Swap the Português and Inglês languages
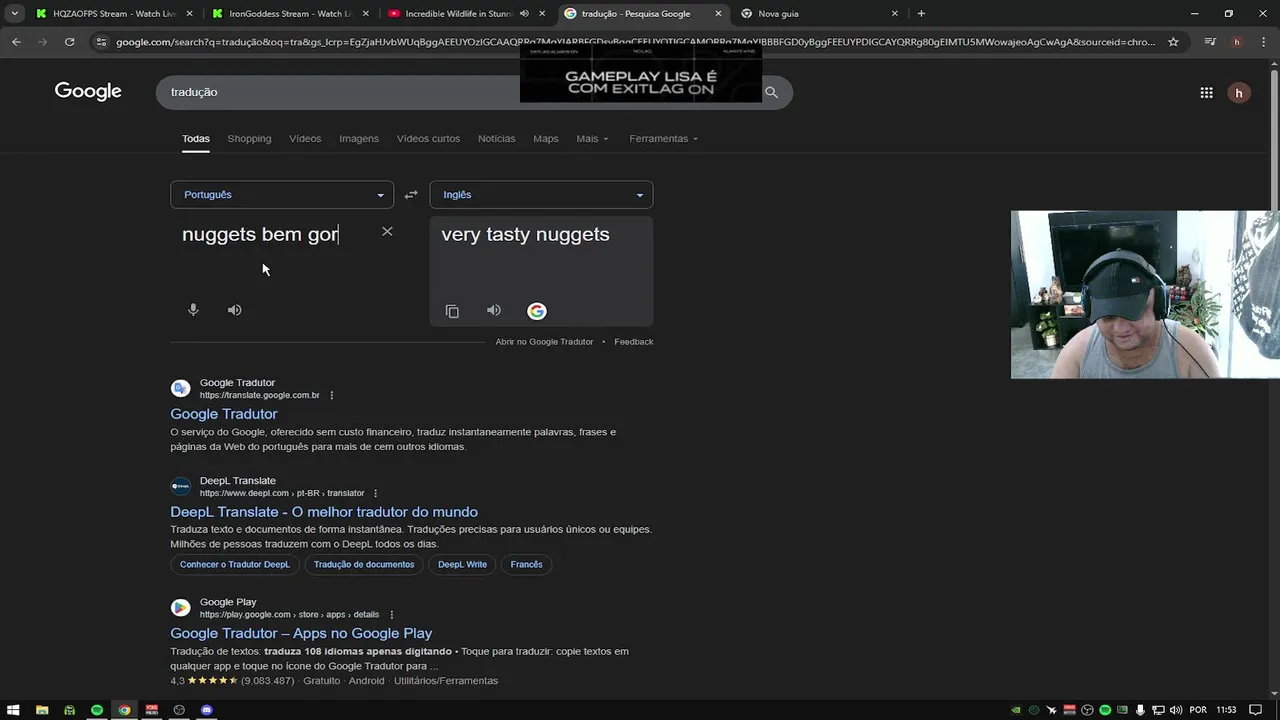This screenshot has height=720, width=1280. 411,195
